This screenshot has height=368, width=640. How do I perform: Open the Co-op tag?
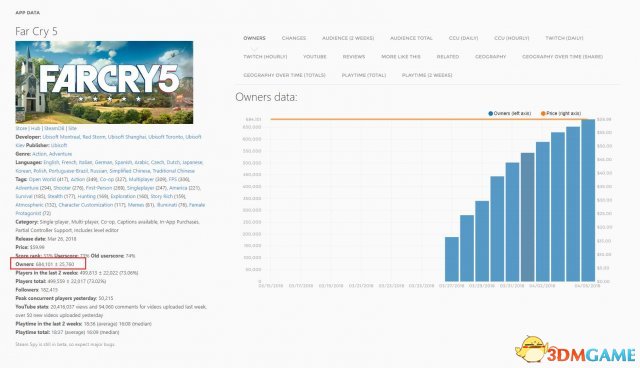pyautogui.click(x=107, y=180)
